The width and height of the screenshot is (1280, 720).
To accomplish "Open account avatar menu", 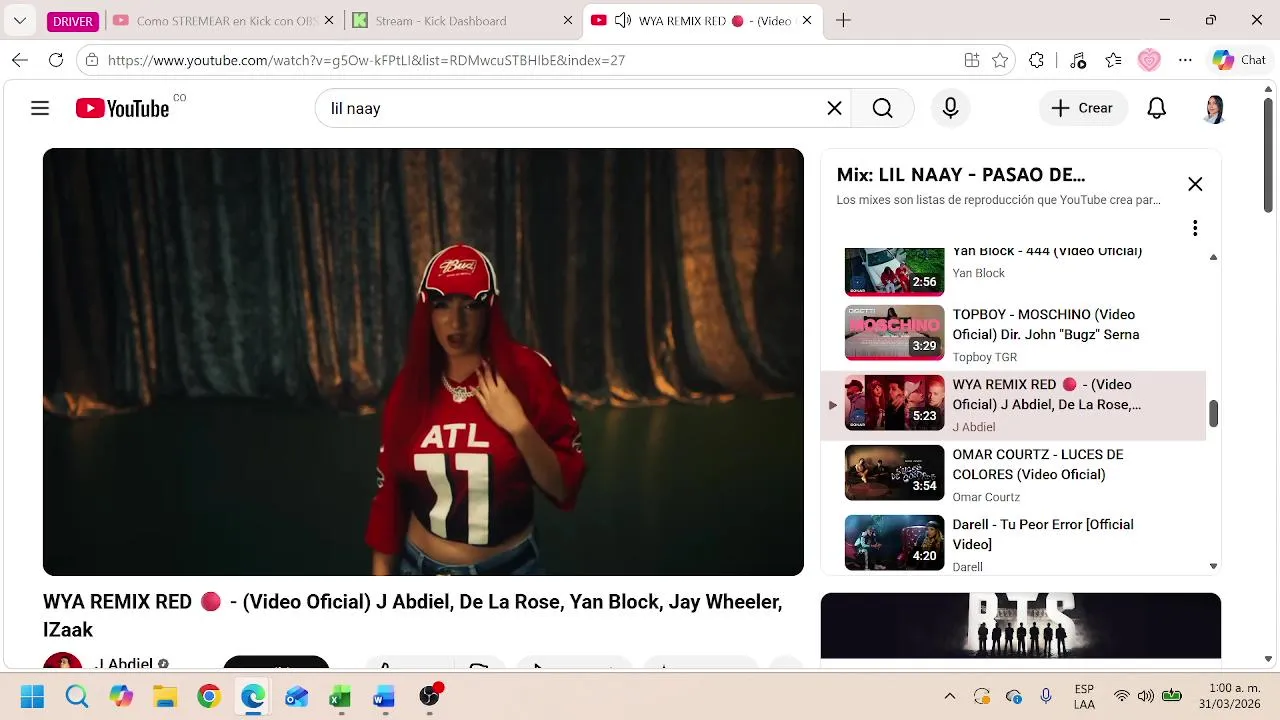I will tap(1214, 108).
